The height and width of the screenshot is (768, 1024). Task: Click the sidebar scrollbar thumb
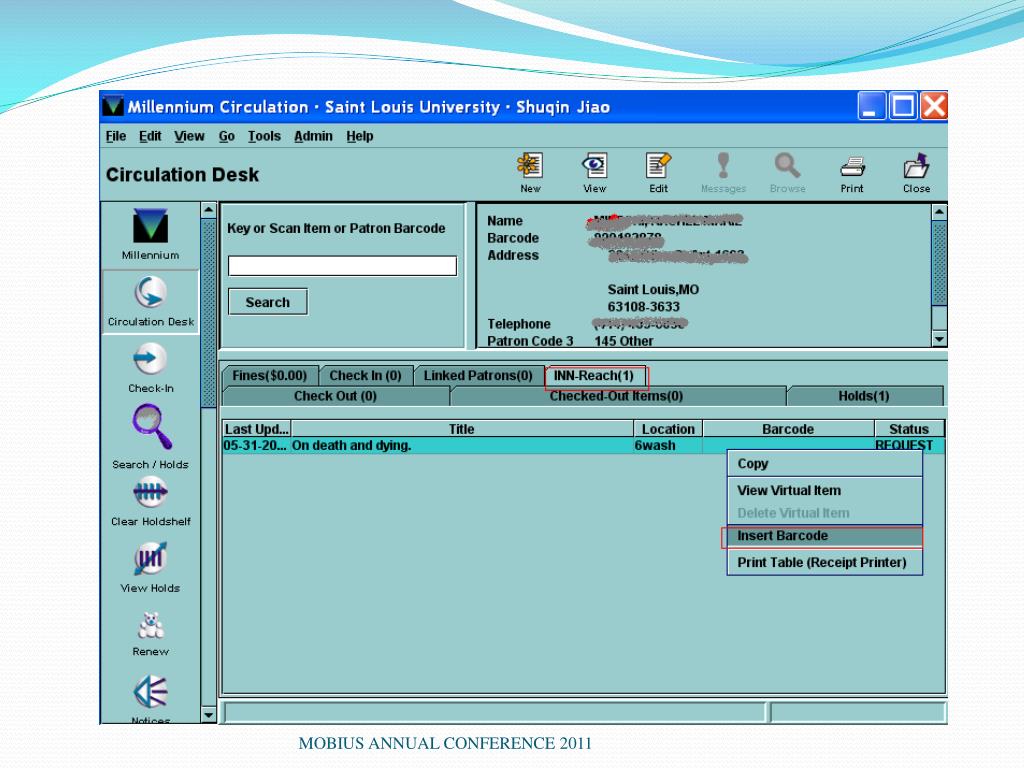point(208,313)
